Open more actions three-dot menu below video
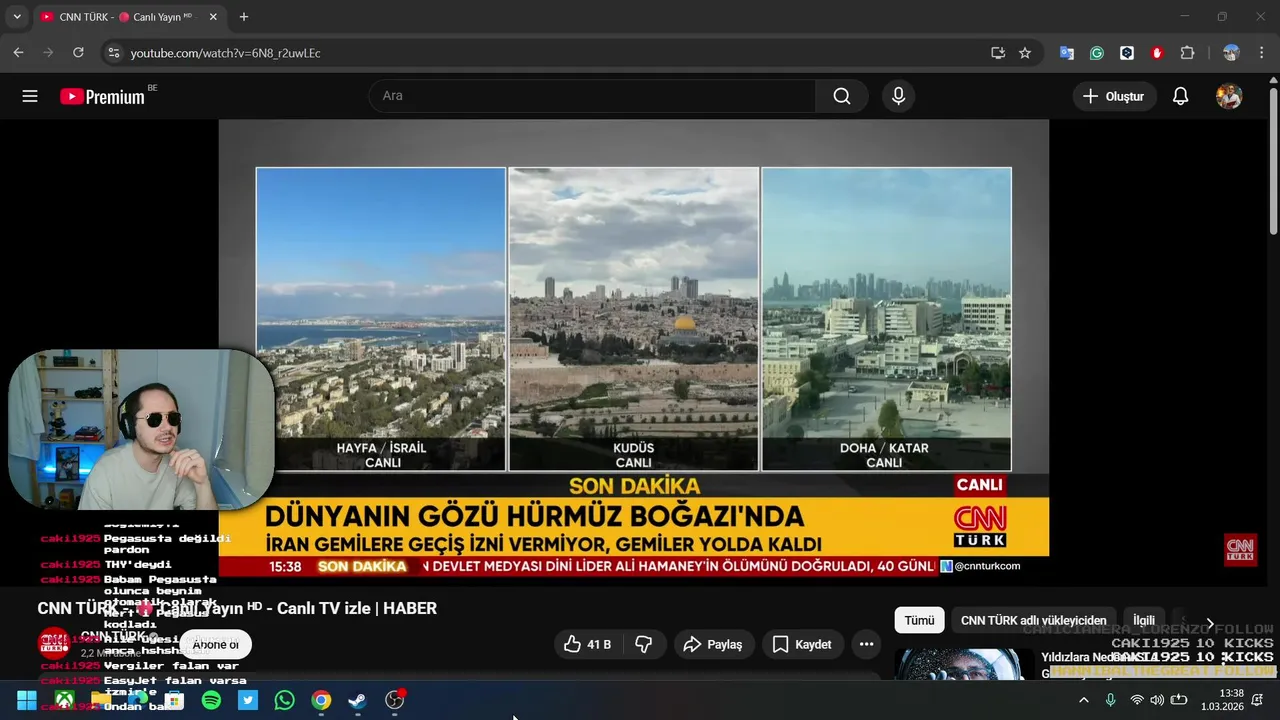The height and width of the screenshot is (720, 1280). point(866,645)
